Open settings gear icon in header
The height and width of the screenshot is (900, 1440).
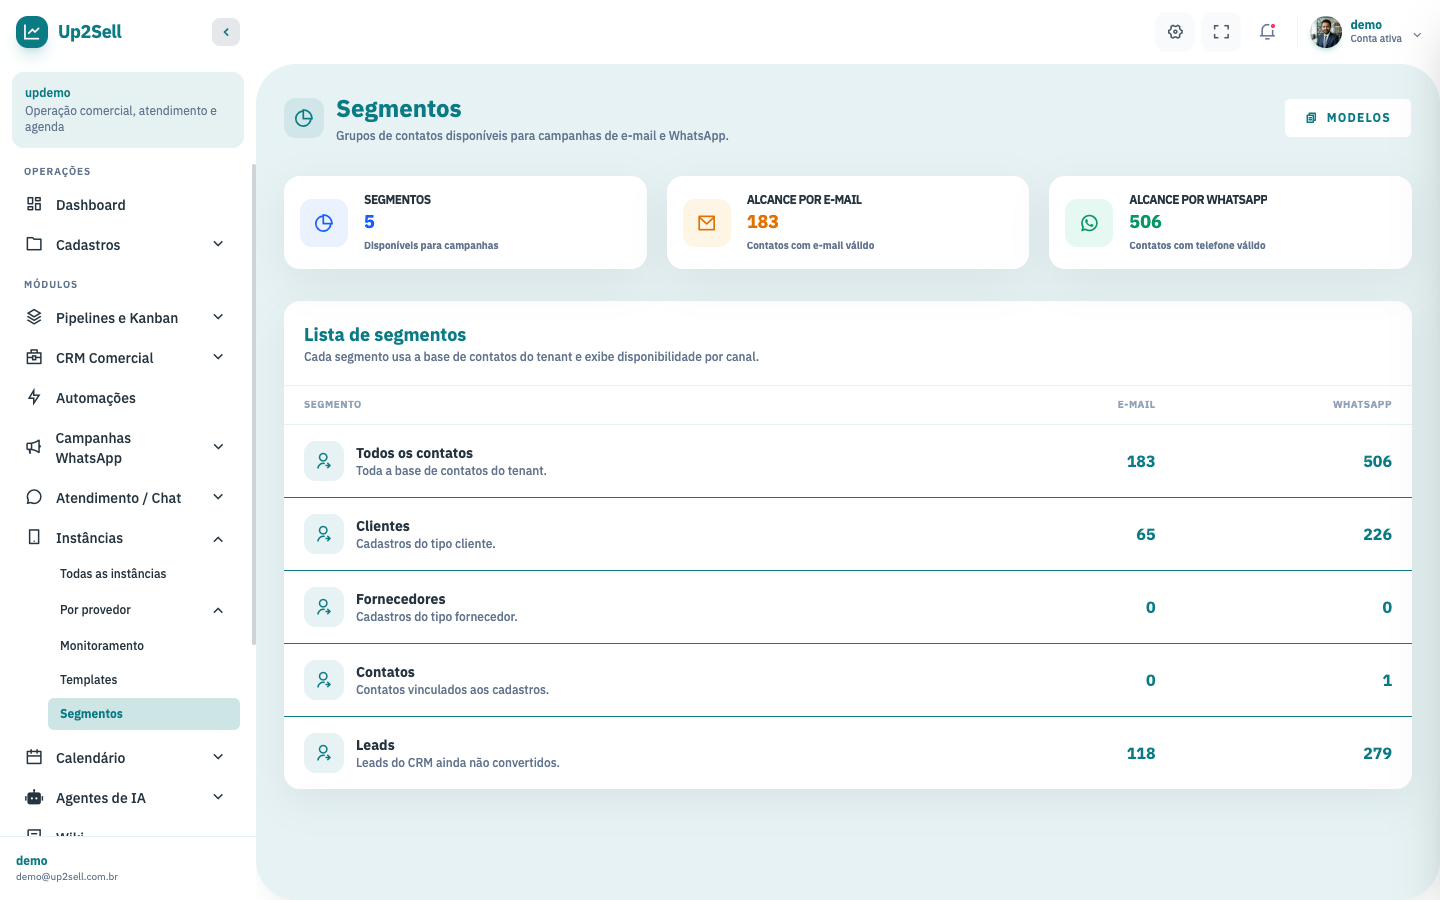tap(1175, 32)
